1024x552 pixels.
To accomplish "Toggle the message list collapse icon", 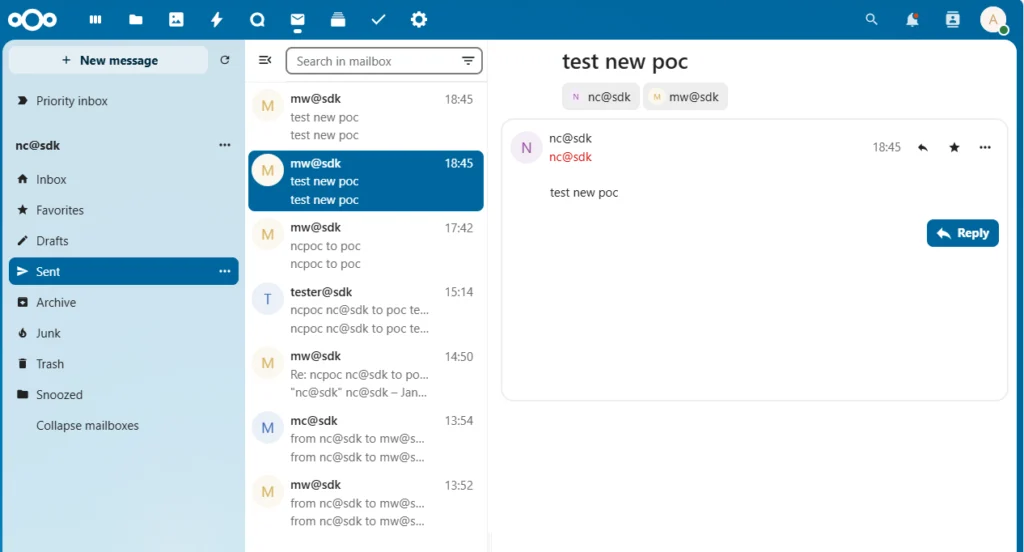I will (265, 60).
